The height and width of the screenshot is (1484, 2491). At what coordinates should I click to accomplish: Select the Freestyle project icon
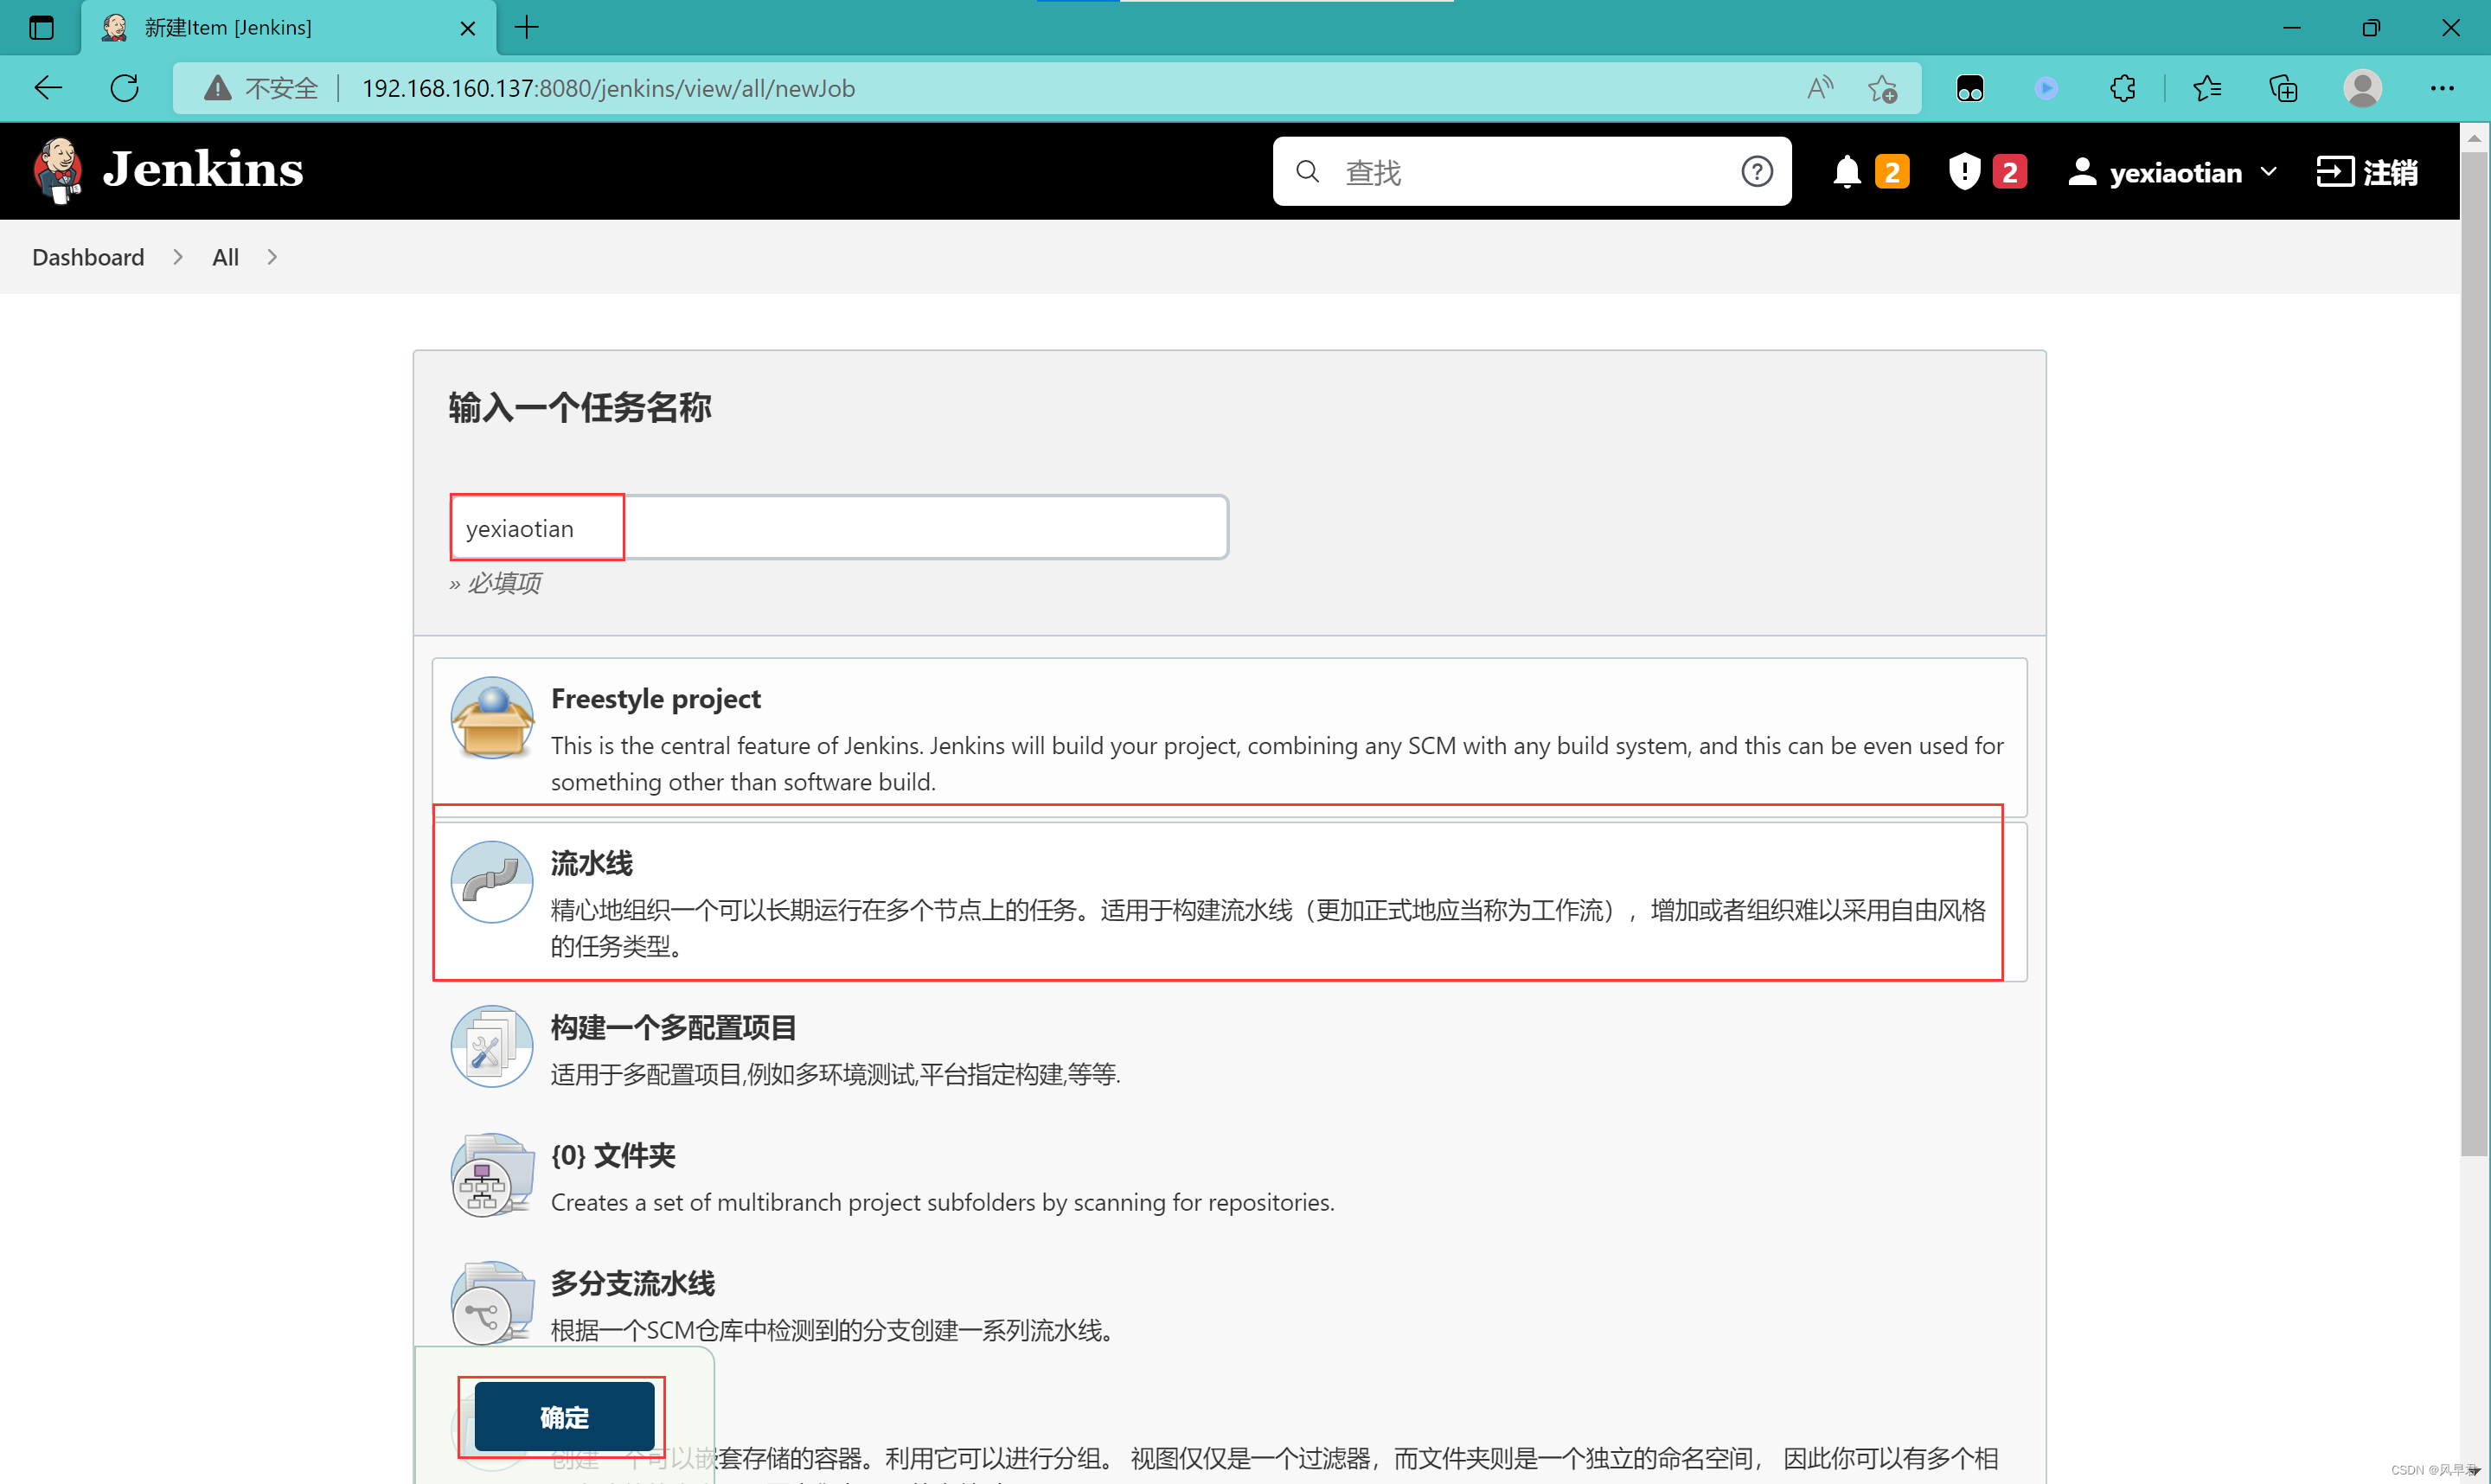pyautogui.click(x=491, y=718)
